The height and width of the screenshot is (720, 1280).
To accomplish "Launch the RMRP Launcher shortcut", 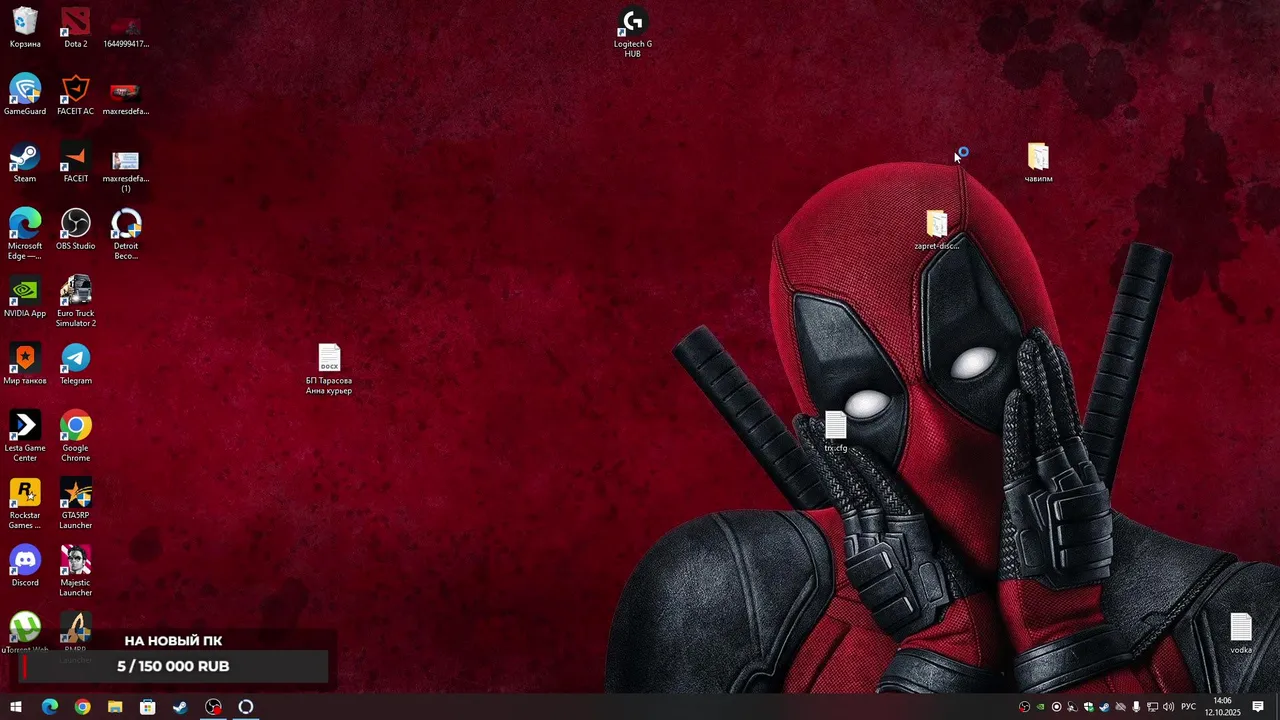I will [x=76, y=636].
